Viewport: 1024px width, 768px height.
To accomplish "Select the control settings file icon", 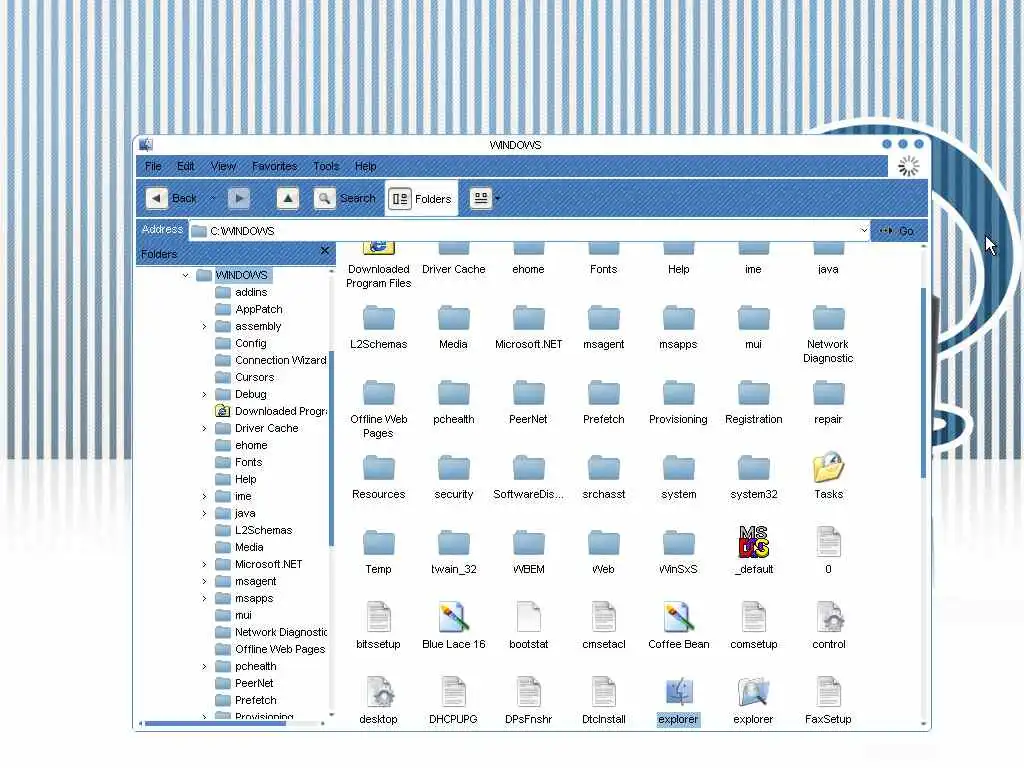I will [828, 626].
